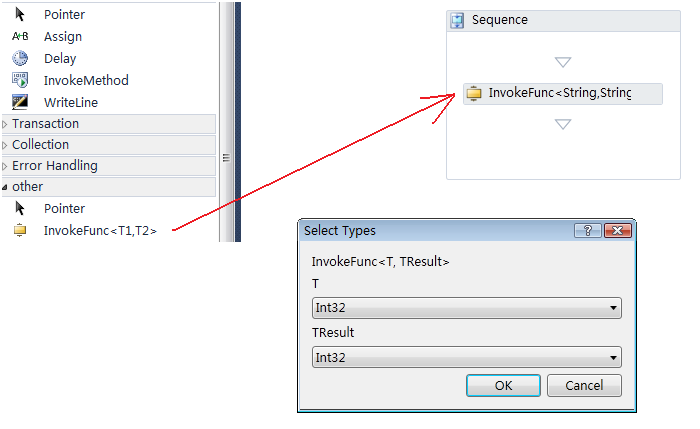Click the toolbox panel splitter grip
Viewport: 700px width, 429px height.
tap(226, 158)
